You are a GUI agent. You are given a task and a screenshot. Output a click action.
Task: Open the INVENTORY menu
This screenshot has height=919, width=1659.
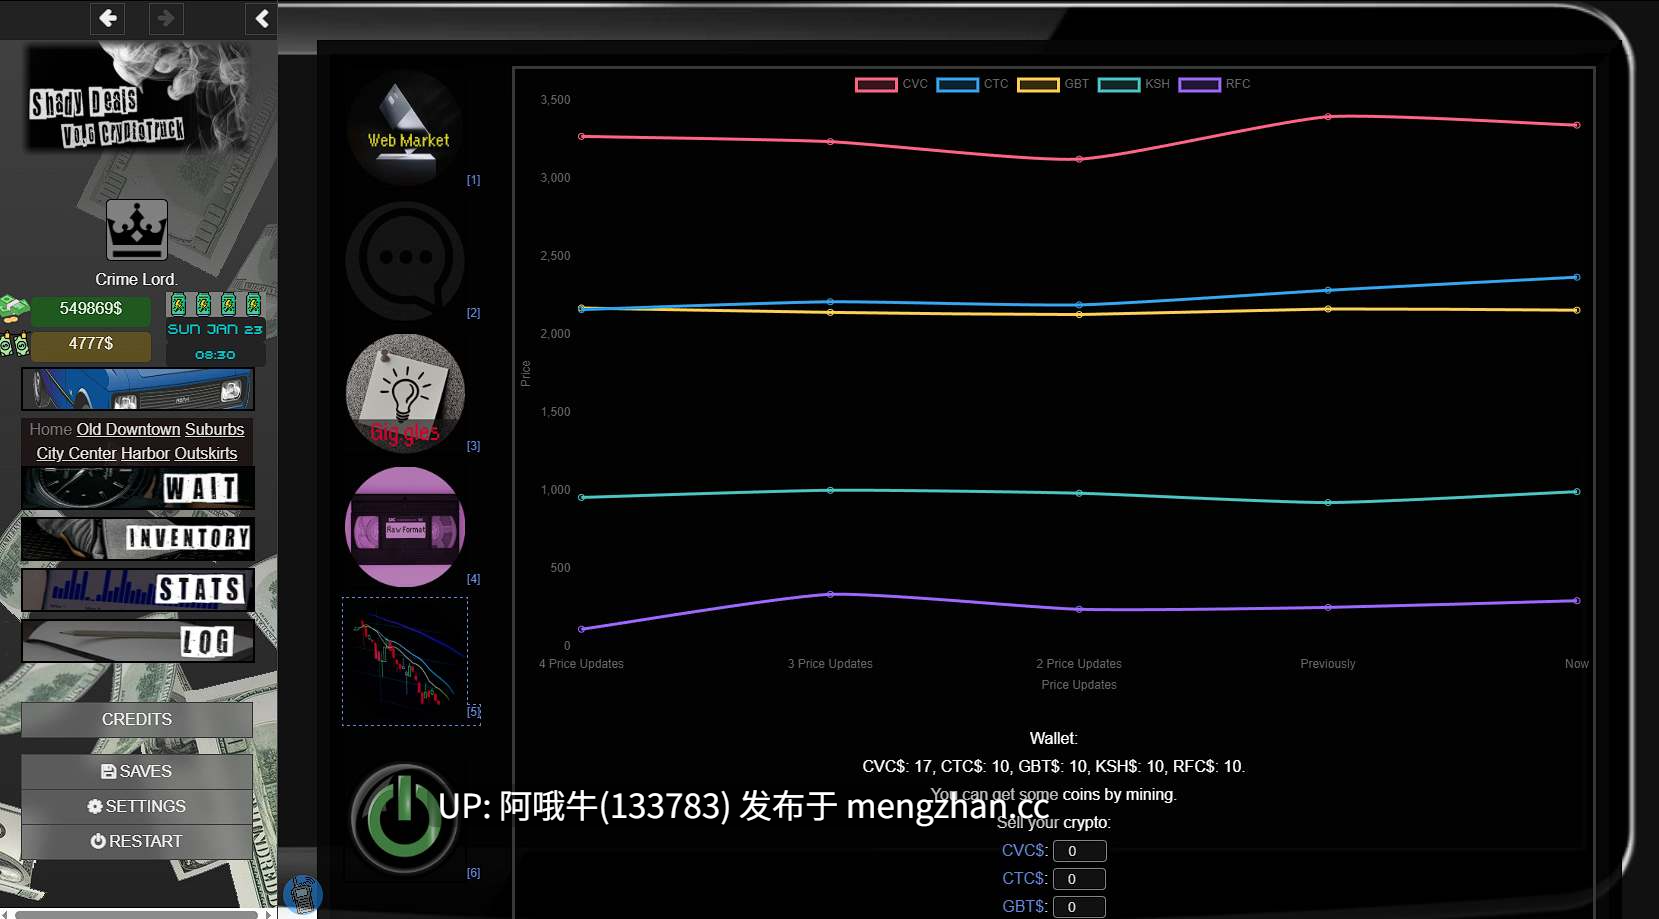pyautogui.click(x=138, y=538)
